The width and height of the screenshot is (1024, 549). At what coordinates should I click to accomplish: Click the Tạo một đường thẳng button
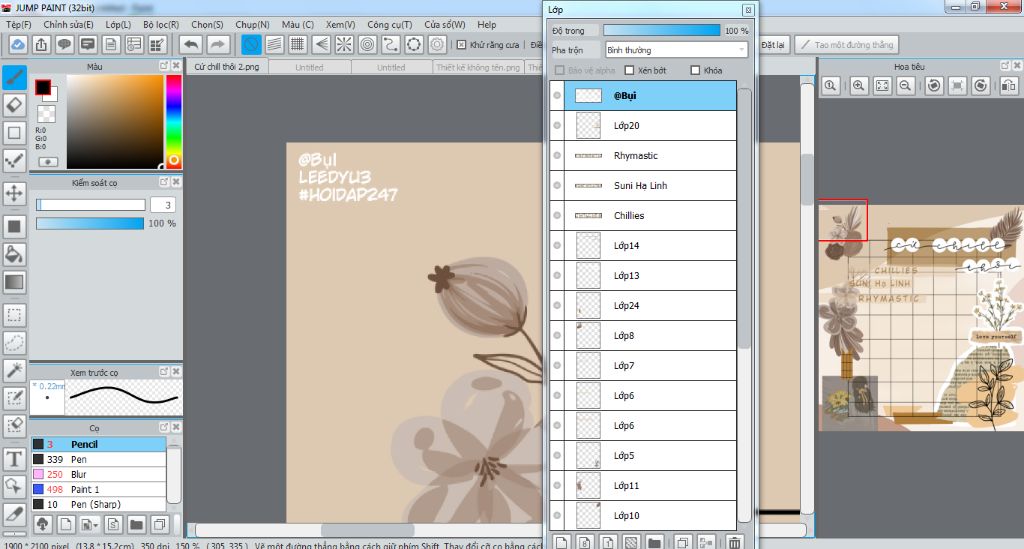tap(847, 44)
